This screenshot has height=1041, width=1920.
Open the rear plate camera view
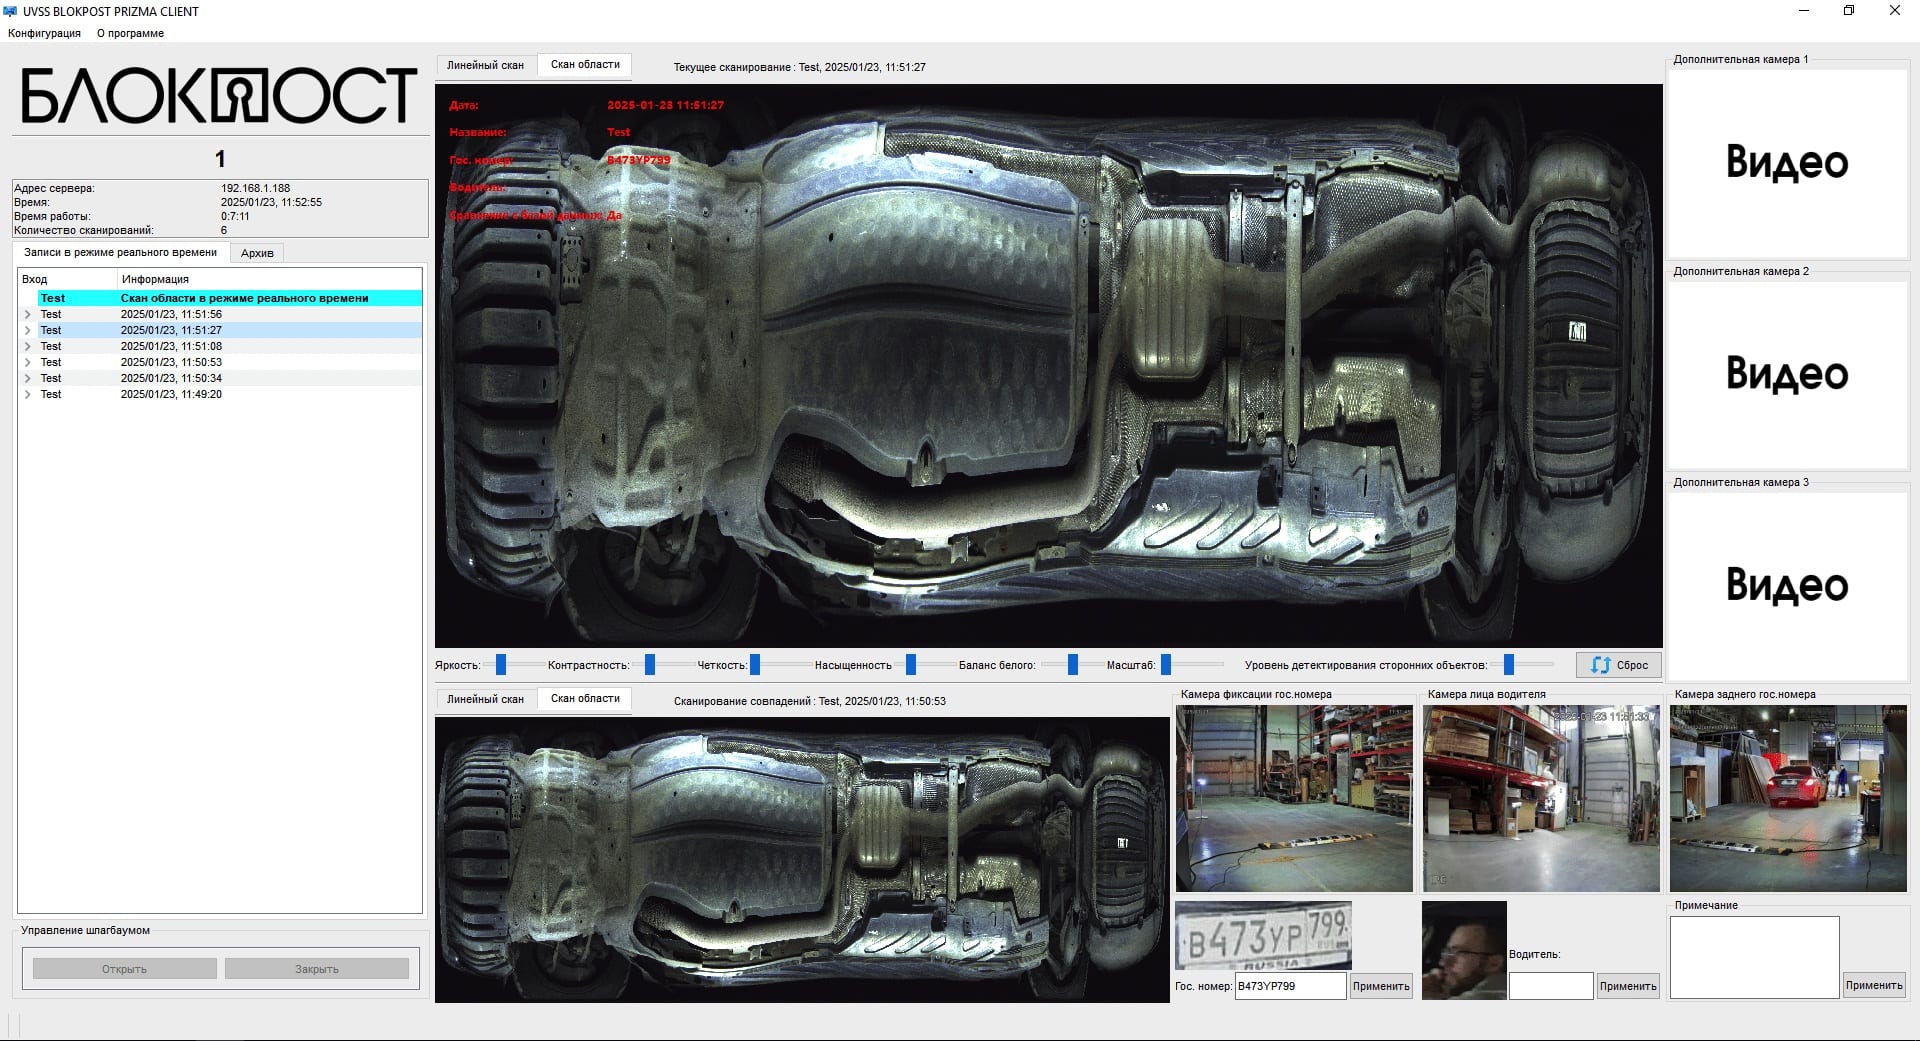click(1788, 798)
